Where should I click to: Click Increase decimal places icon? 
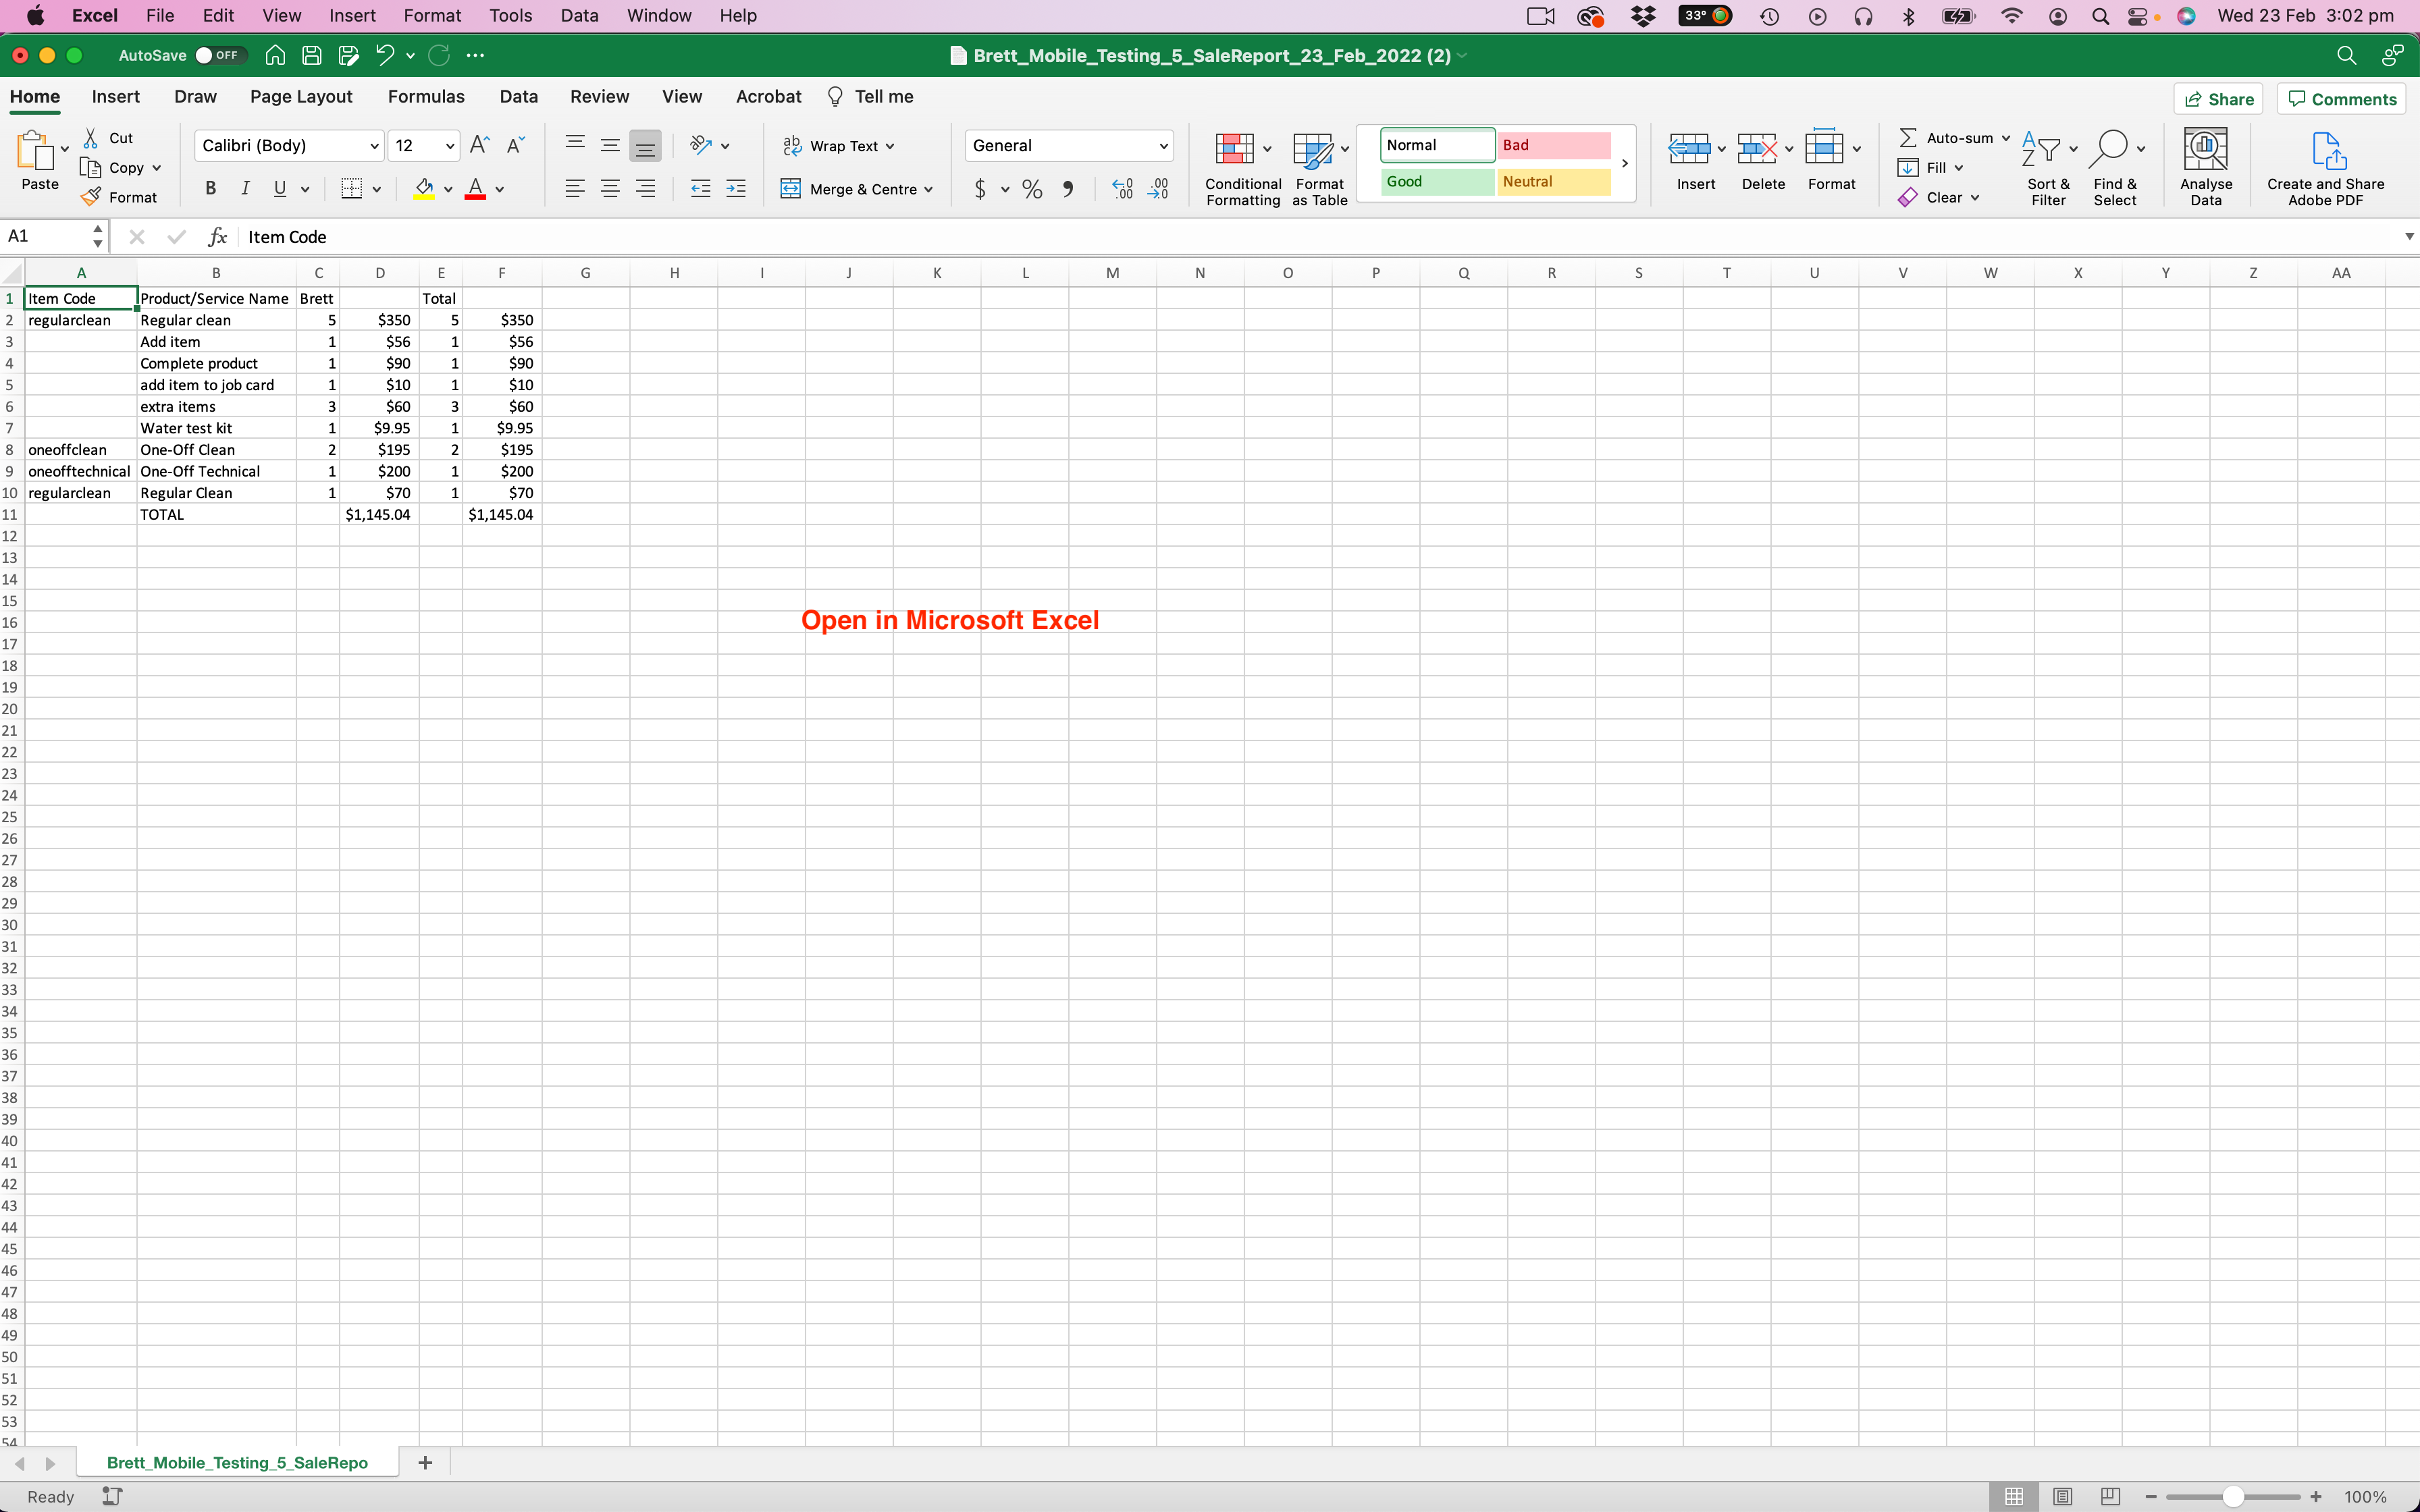[x=1122, y=189]
